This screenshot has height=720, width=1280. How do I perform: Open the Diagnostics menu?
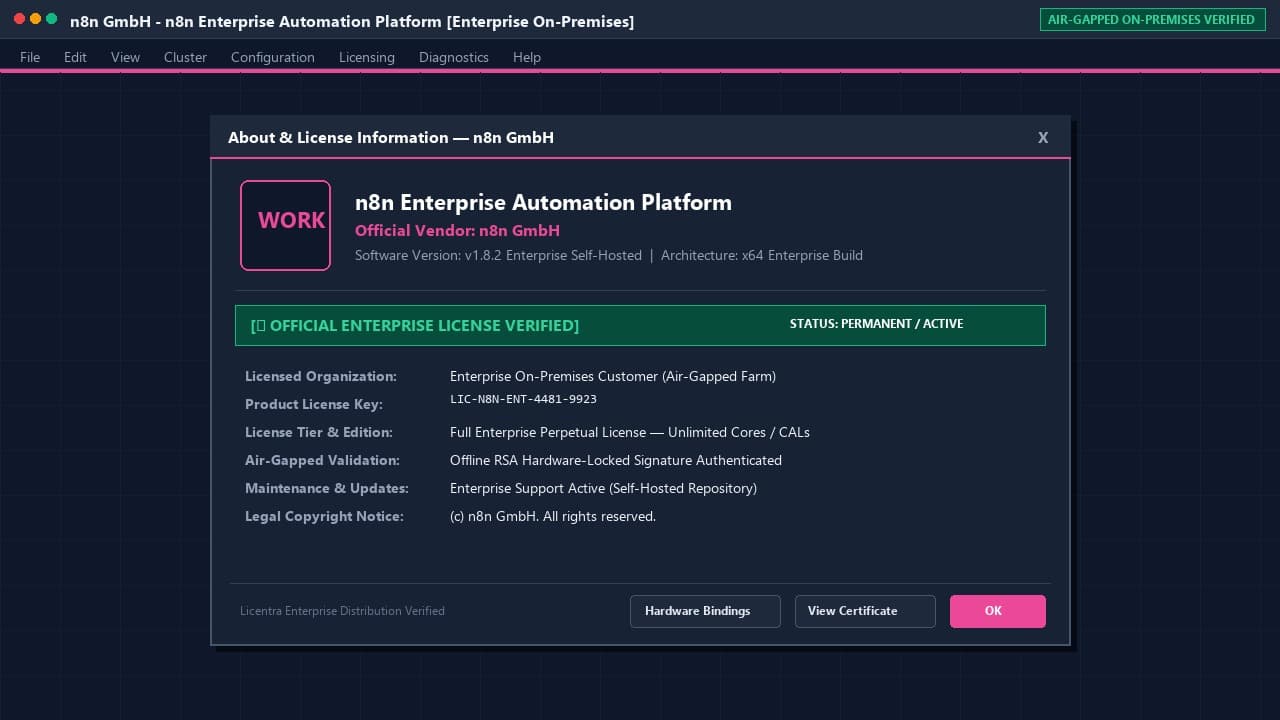click(454, 57)
